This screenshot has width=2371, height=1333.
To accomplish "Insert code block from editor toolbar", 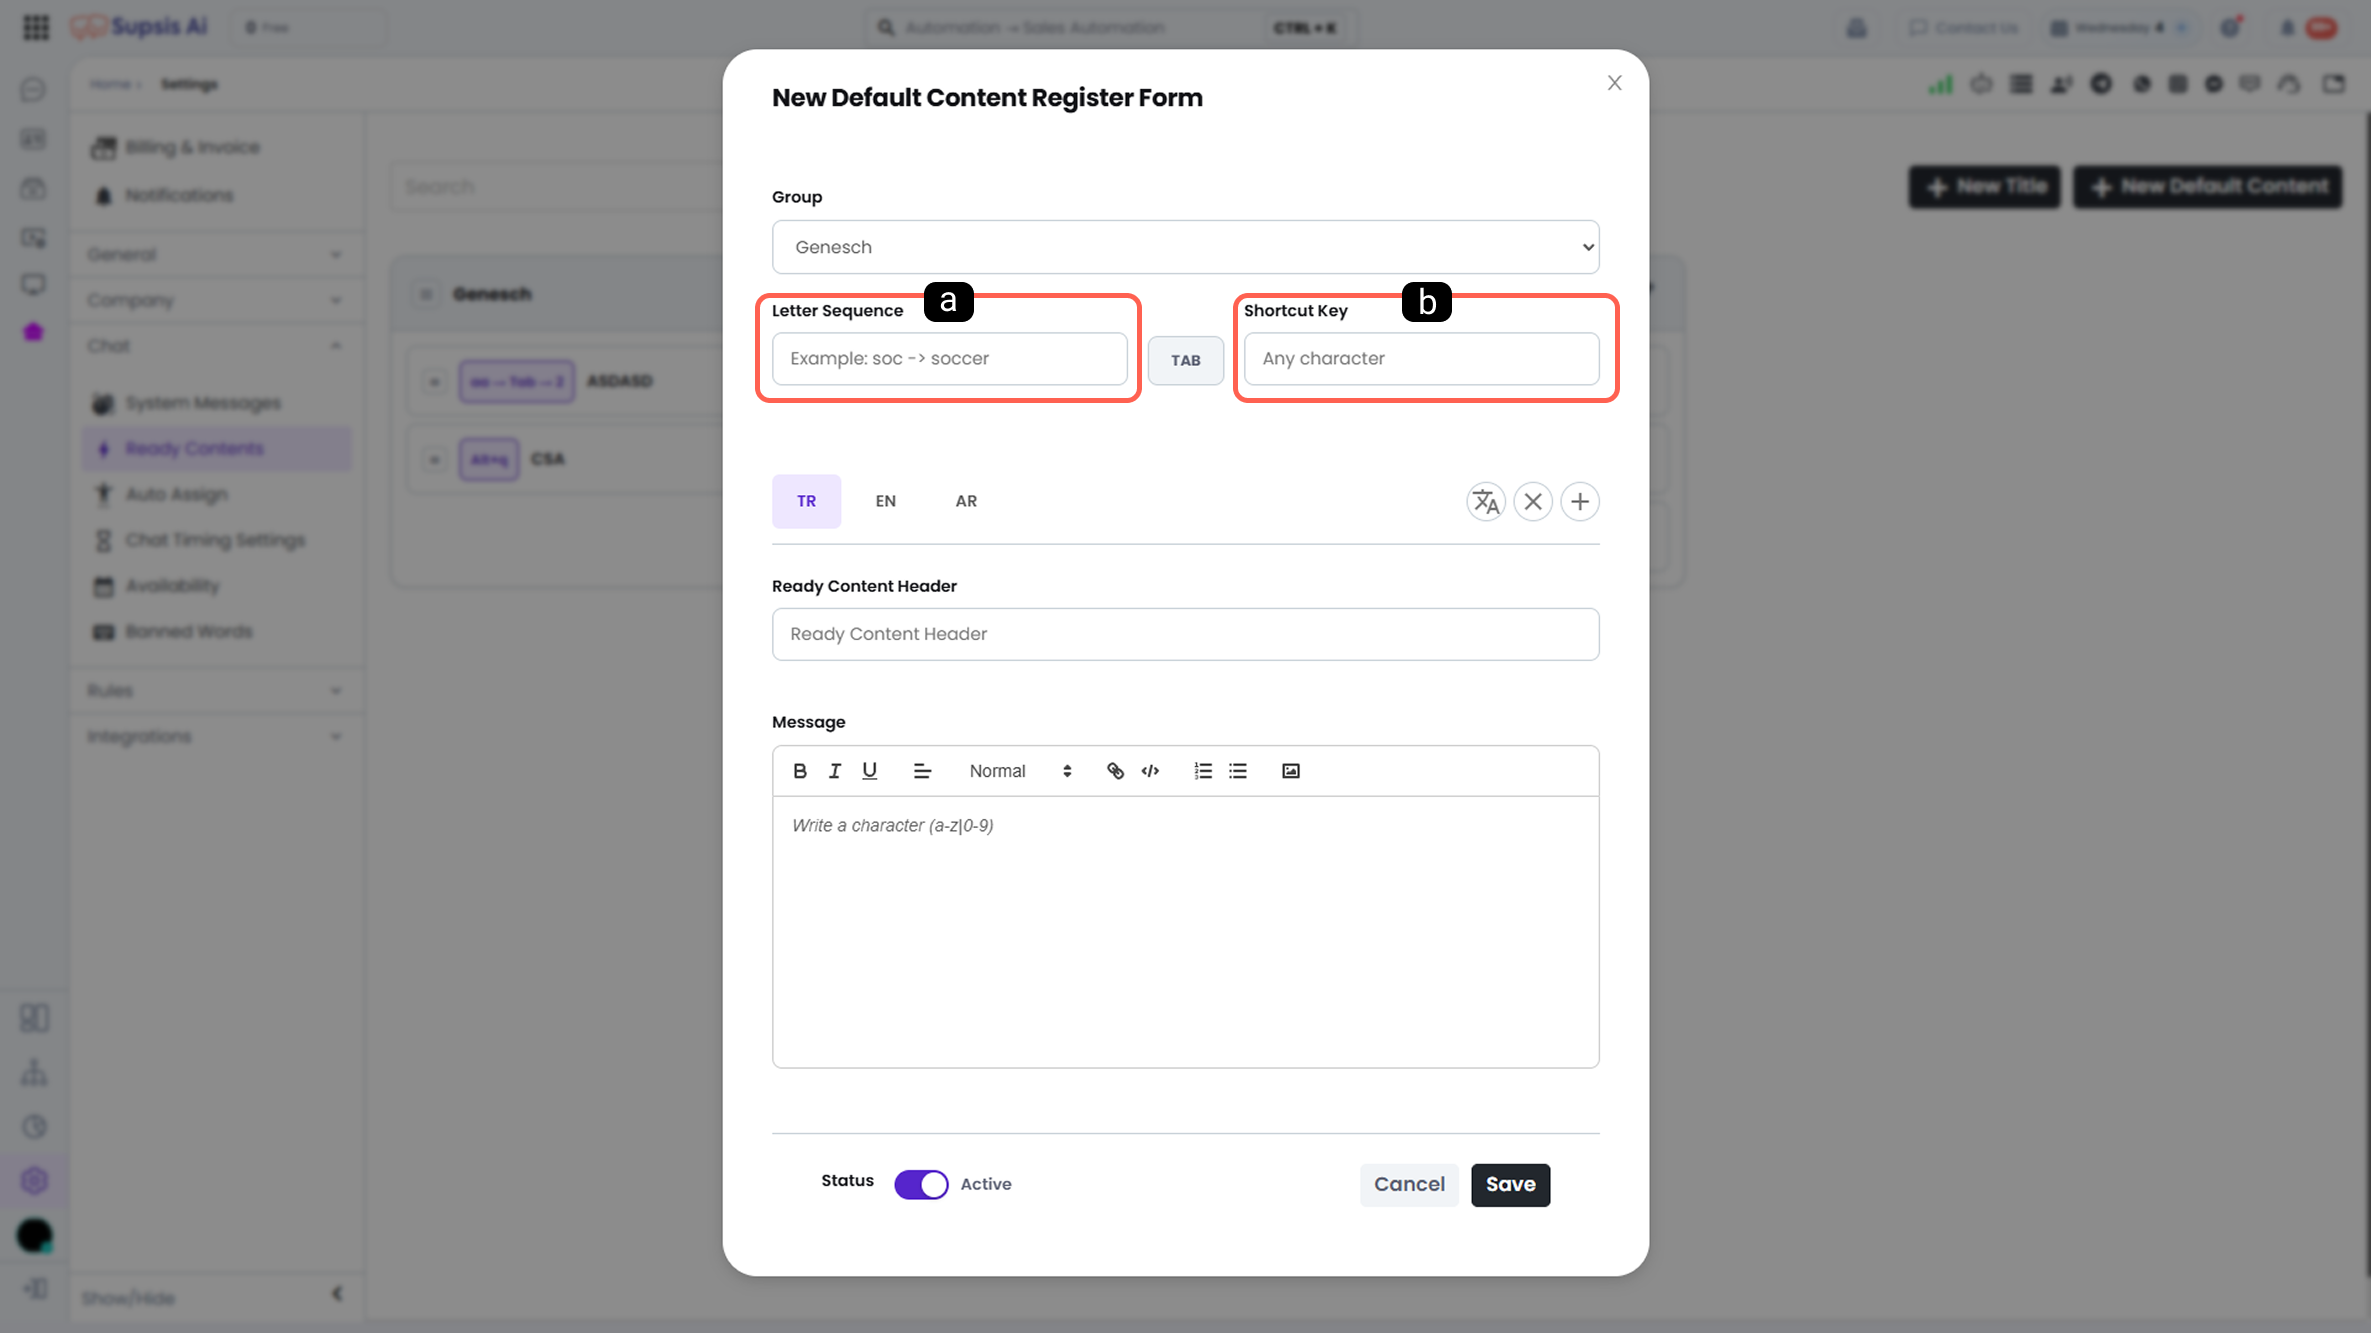I will click(1150, 771).
